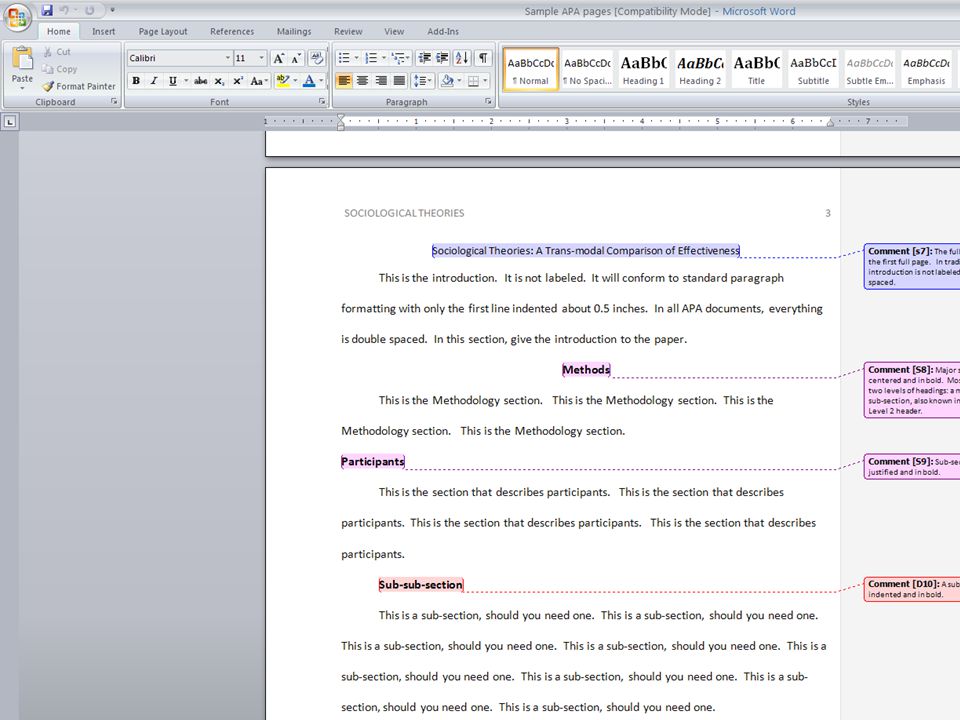This screenshot has width=960, height=720.
Task: Select the Comment [s7] balloon
Action: 912,266
